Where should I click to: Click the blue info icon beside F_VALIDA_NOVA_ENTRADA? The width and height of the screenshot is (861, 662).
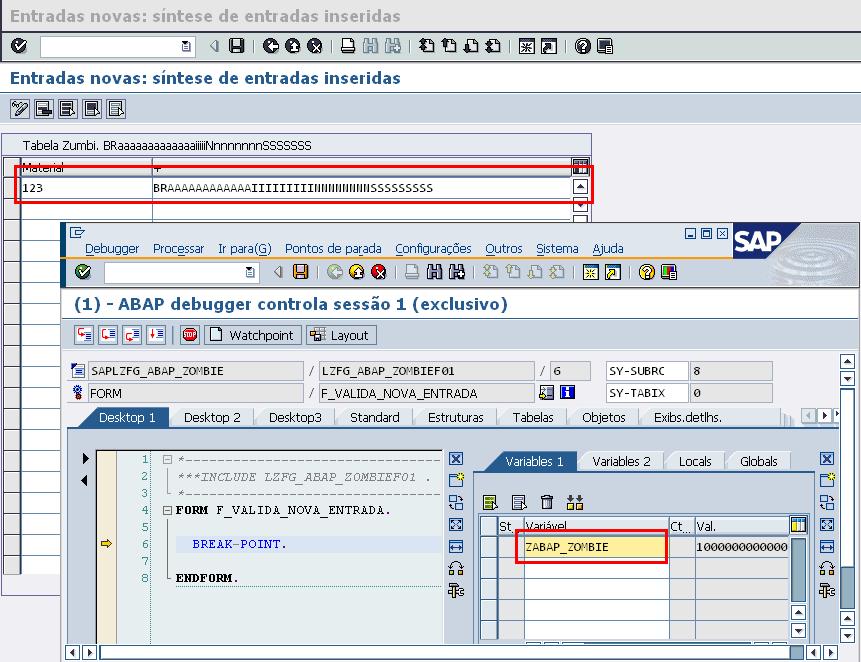pyautogui.click(x=569, y=393)
